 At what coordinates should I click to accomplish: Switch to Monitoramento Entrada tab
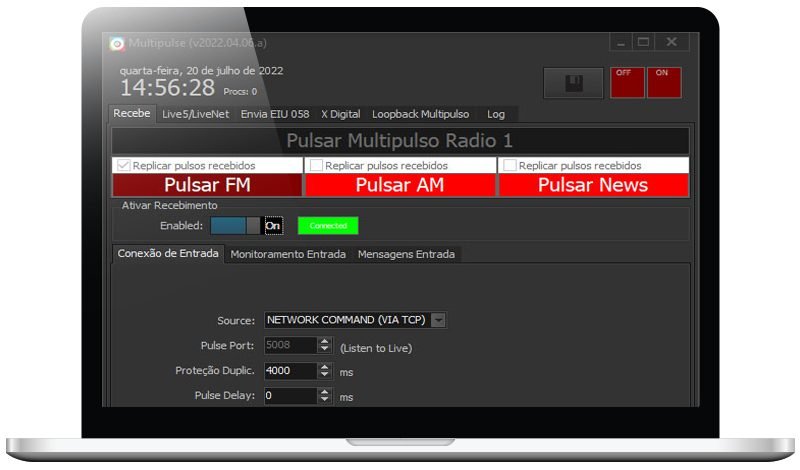(x=288, y=254)
